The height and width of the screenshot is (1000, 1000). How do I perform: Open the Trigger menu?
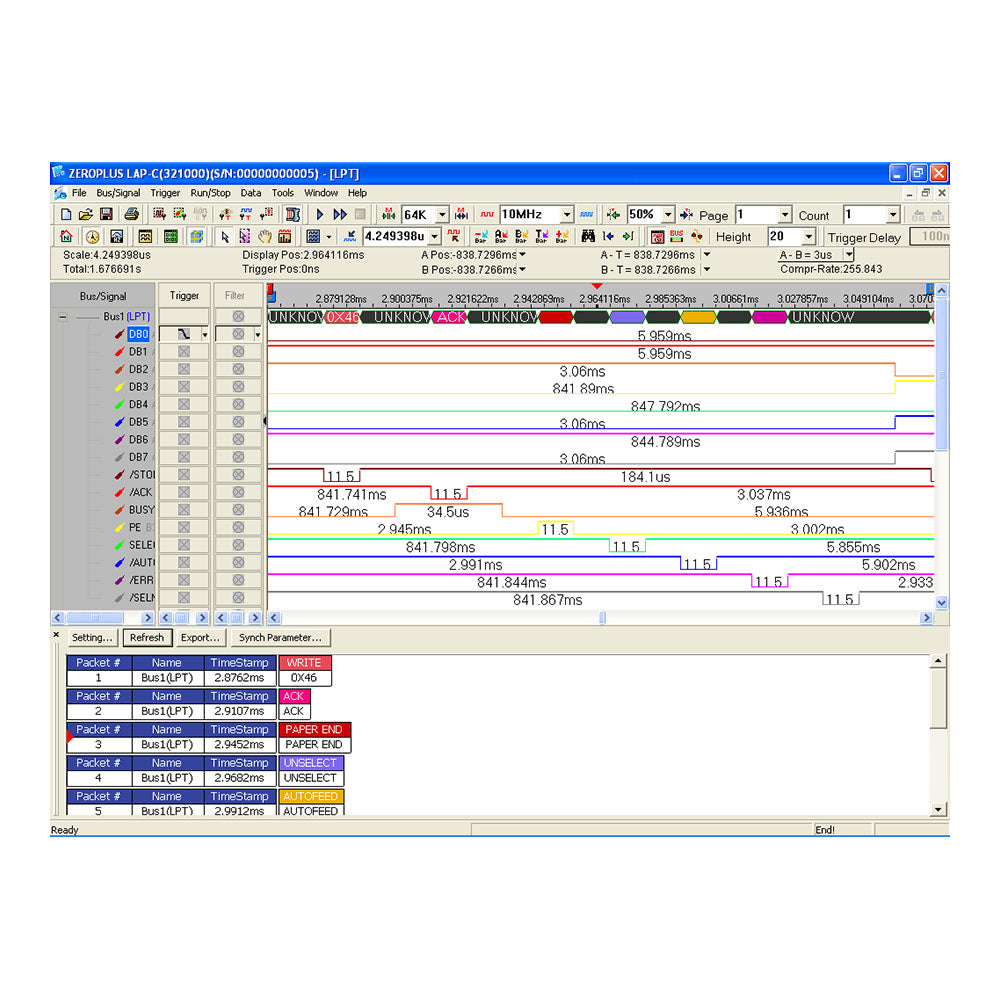click(x=165, y=193)
